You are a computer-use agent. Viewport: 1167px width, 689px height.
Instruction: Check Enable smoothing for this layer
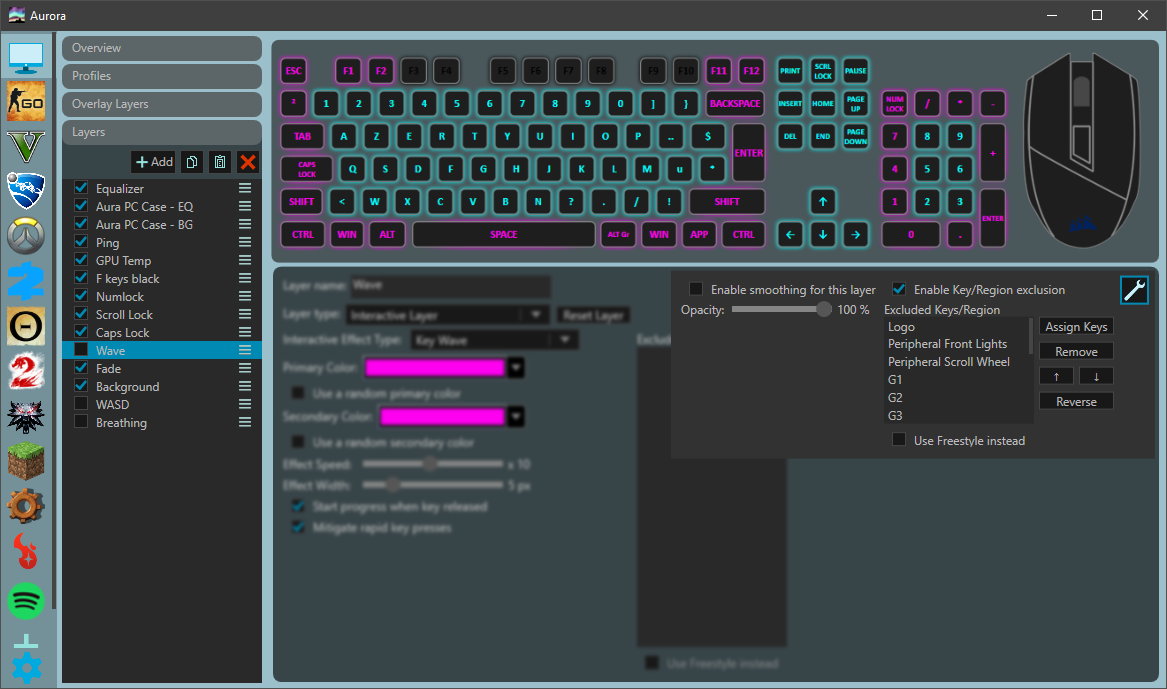click(696, 289)
